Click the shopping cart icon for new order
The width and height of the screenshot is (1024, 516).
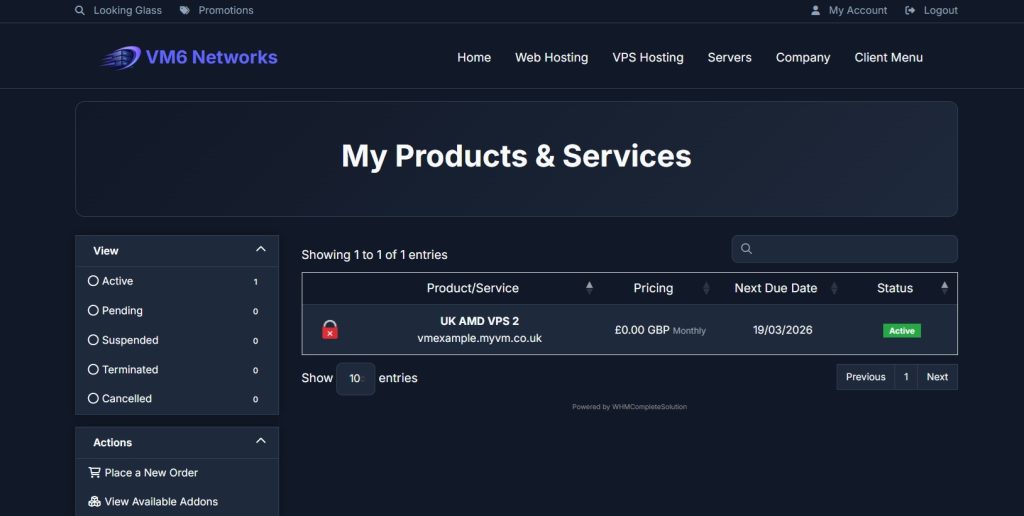[x=95, y=472]
